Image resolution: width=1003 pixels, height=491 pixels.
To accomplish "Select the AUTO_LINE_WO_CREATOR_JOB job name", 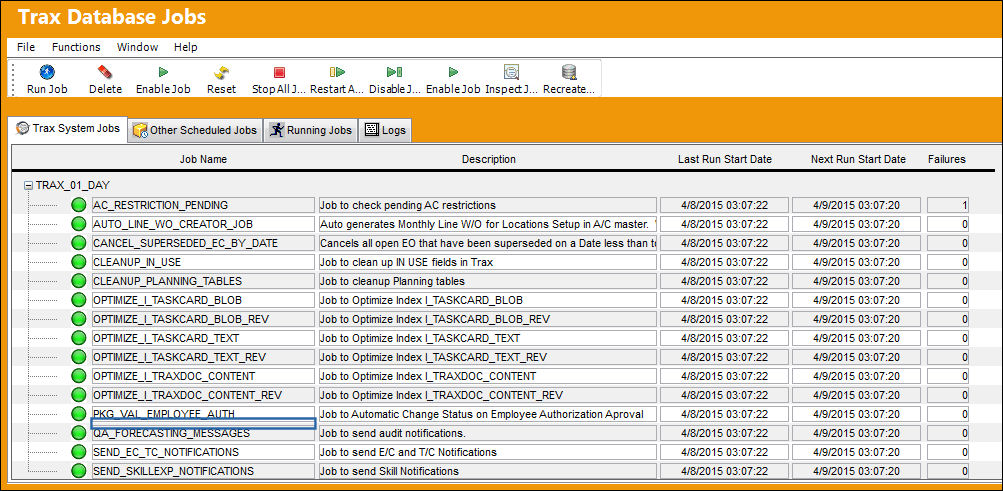I will click(x=203, y=224).
